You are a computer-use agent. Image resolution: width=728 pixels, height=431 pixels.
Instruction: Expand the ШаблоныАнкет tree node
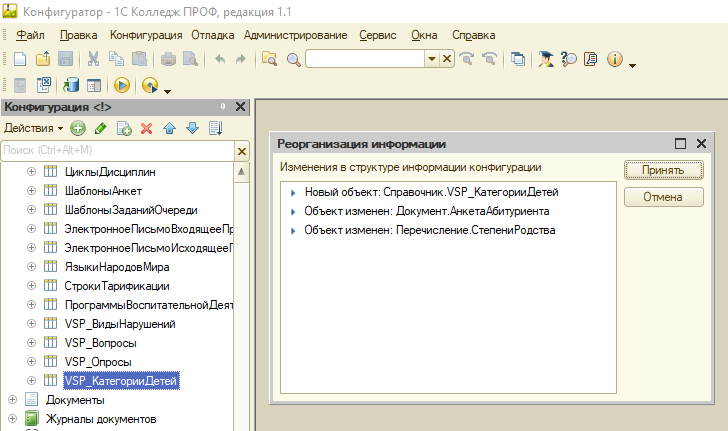click(x=31, y=191)
